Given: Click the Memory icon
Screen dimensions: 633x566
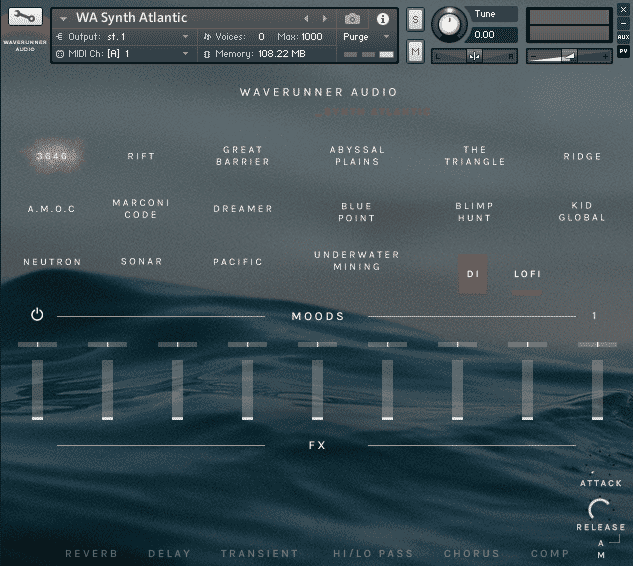Looking at the screenshot, I should (x=207, y=54).
